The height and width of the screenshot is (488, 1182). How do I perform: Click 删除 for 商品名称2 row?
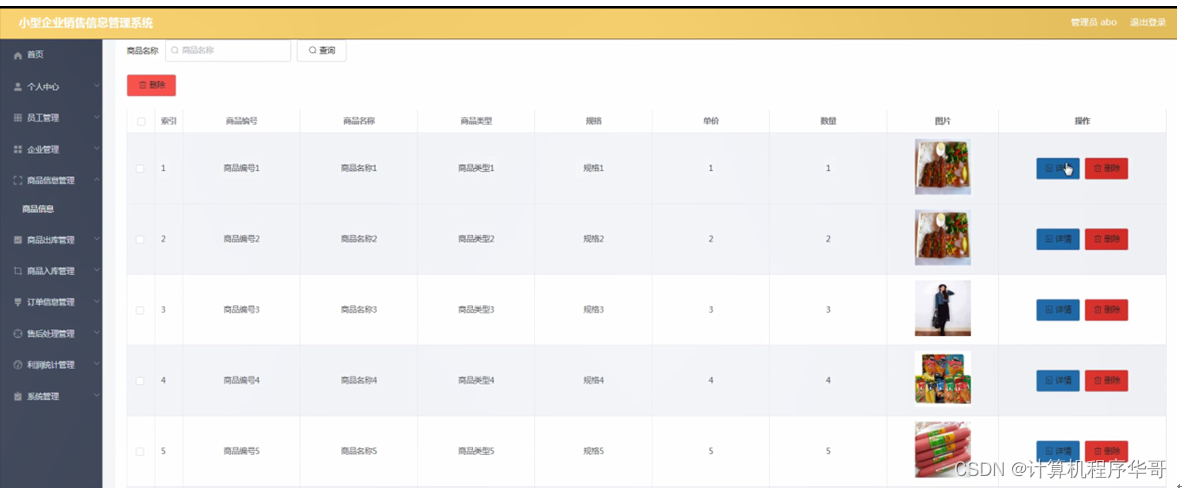[x=1106, y=239]
